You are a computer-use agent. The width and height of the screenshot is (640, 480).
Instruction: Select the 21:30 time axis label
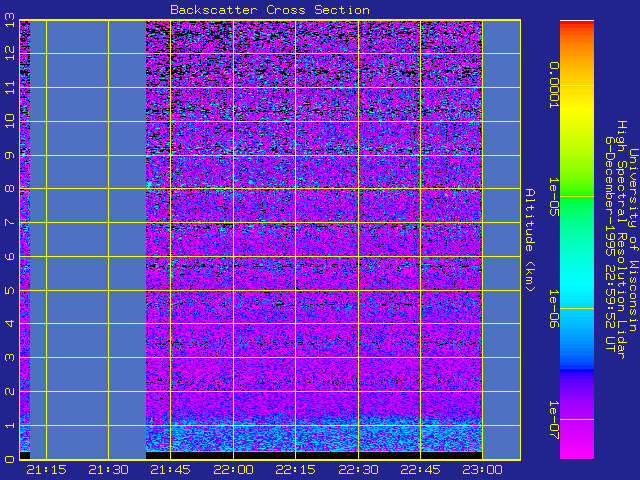pyautogui.click(x=109, y=470)
